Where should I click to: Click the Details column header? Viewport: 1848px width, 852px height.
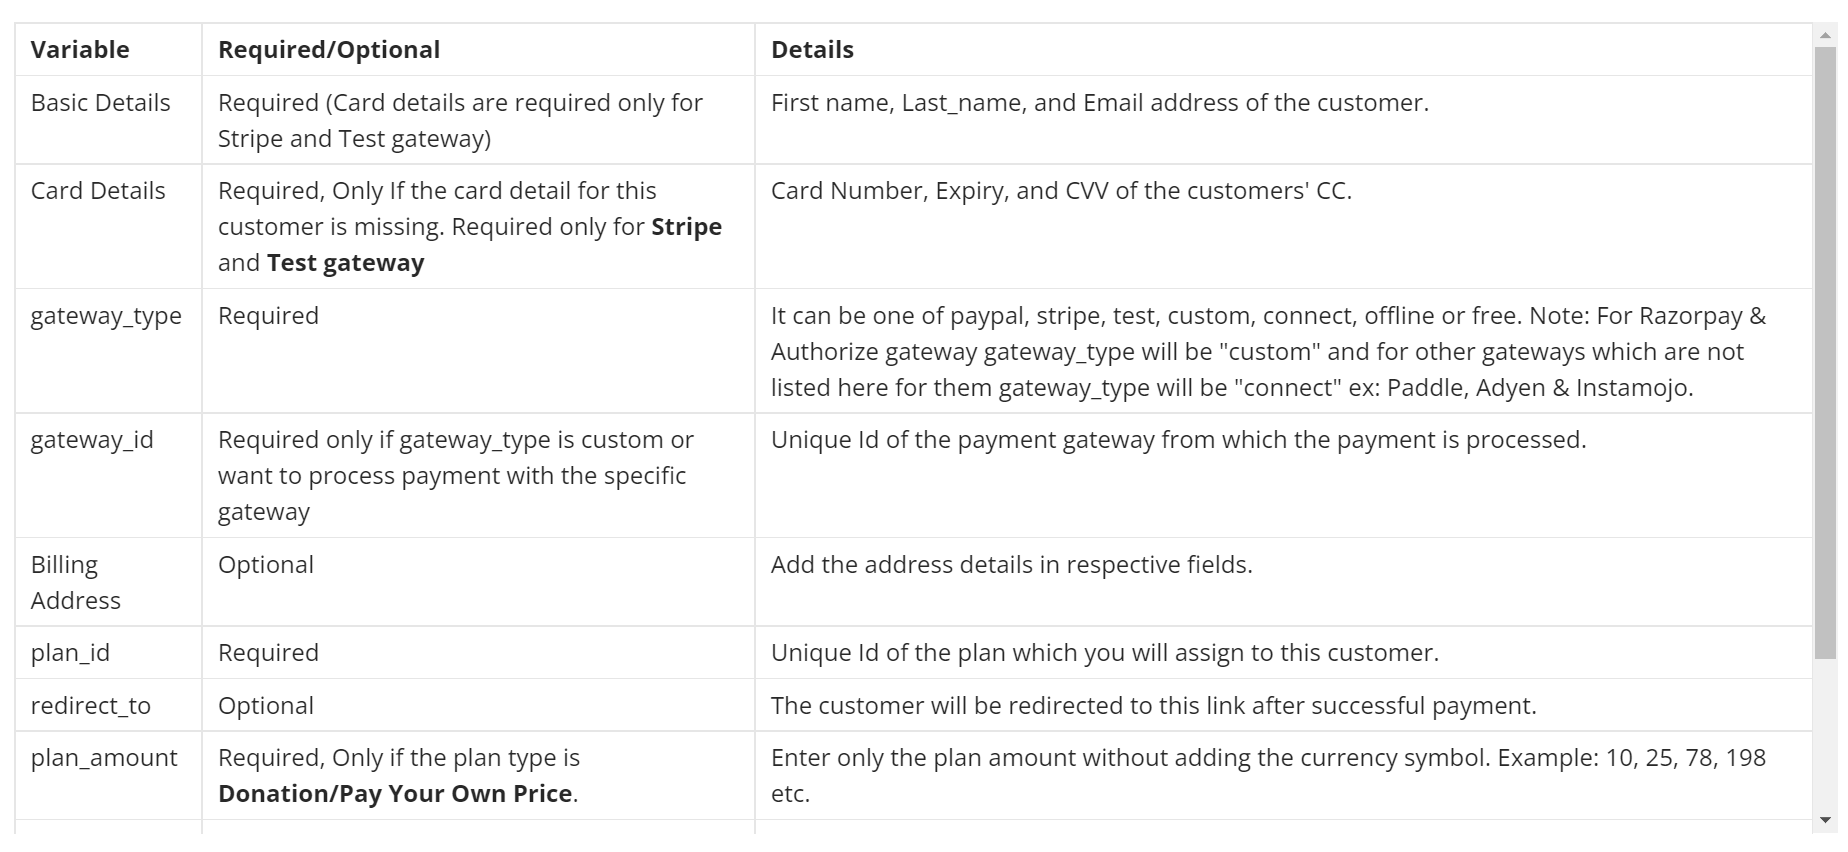(x=812, y=50)
